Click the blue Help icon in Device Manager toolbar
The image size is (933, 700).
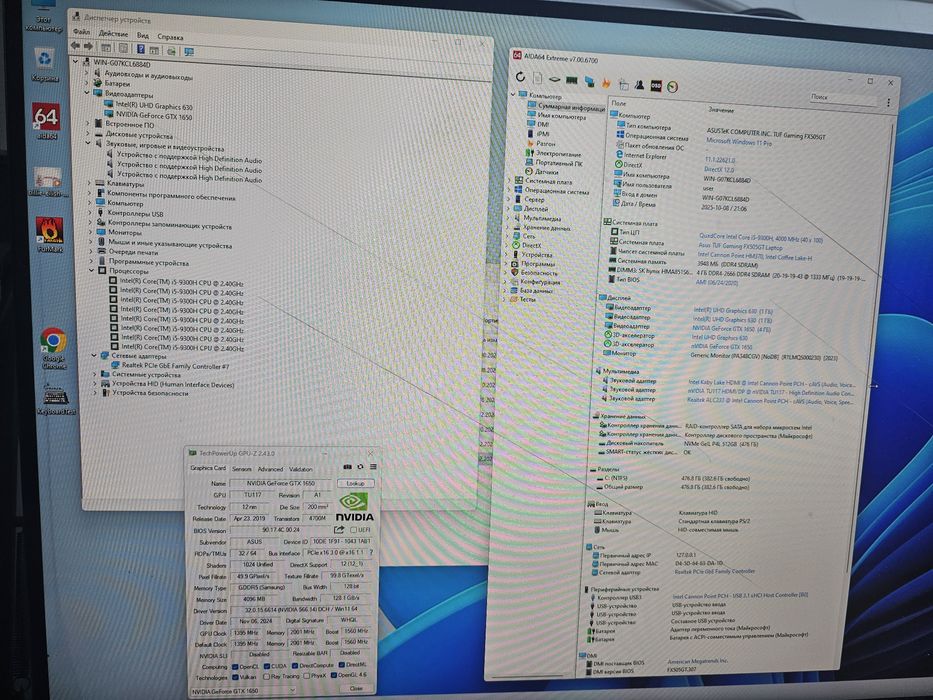pos(140,49)
